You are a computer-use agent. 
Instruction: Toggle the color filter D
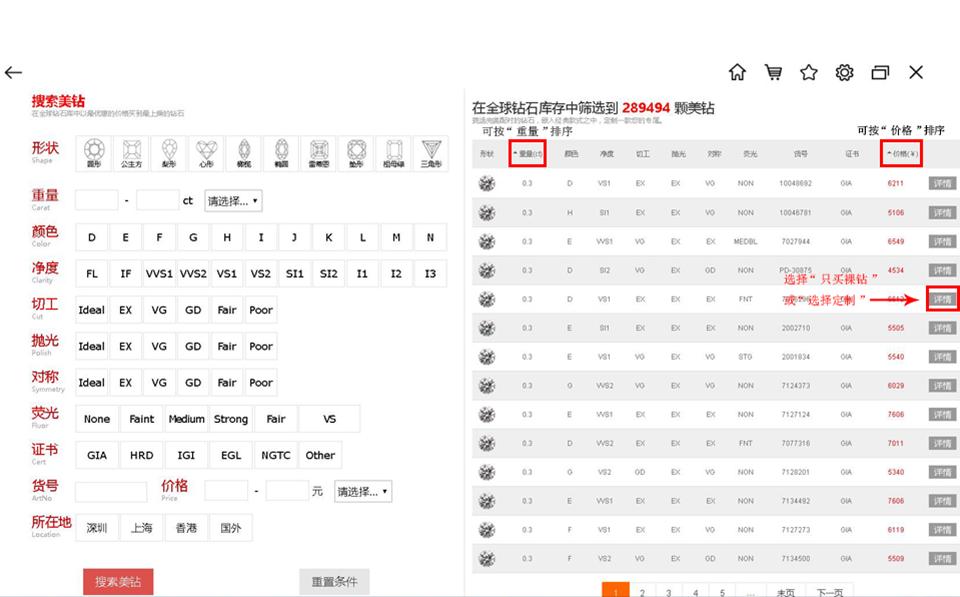pos(90,237)
